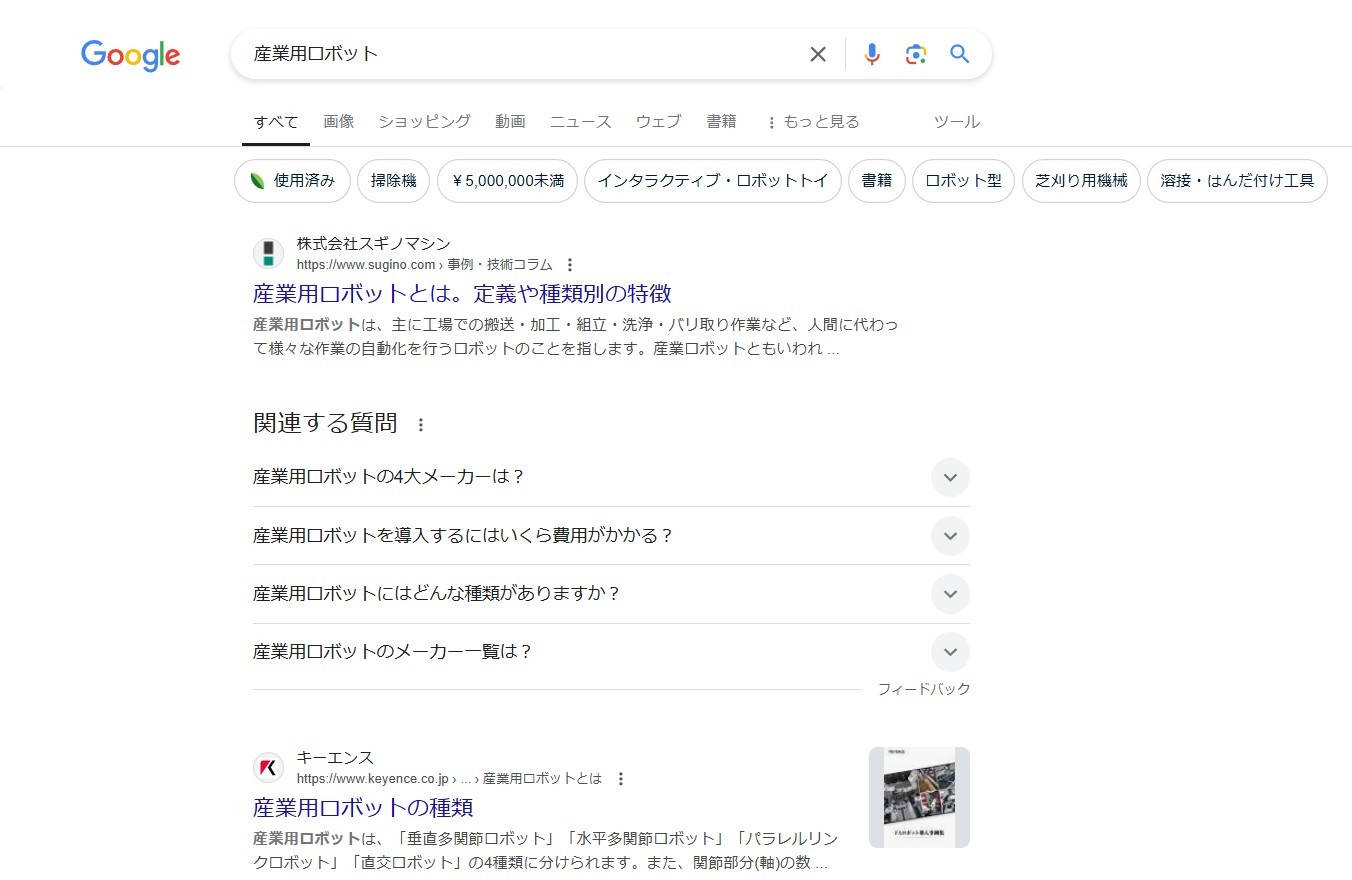Apply the 溶接・はんだ付け工具 filter chip
Image resolution: width=1352 pixels, height=880 pixels.
[x=1237, y=181]
